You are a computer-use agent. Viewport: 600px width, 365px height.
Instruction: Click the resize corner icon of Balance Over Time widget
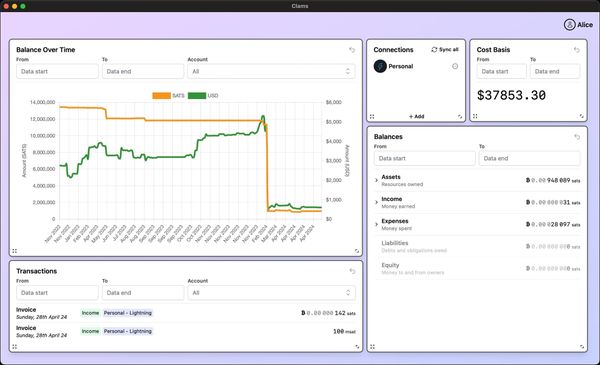(x=357, y=251)
